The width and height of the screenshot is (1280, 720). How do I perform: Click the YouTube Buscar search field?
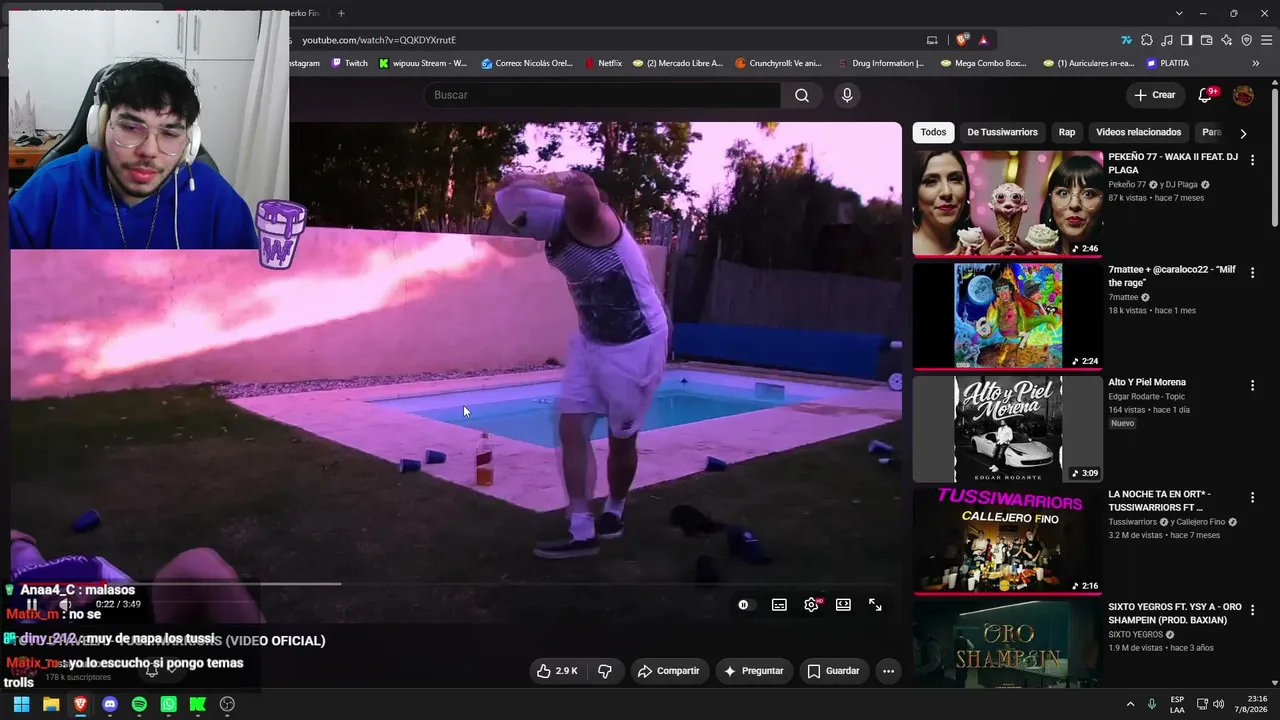[602, 95]
